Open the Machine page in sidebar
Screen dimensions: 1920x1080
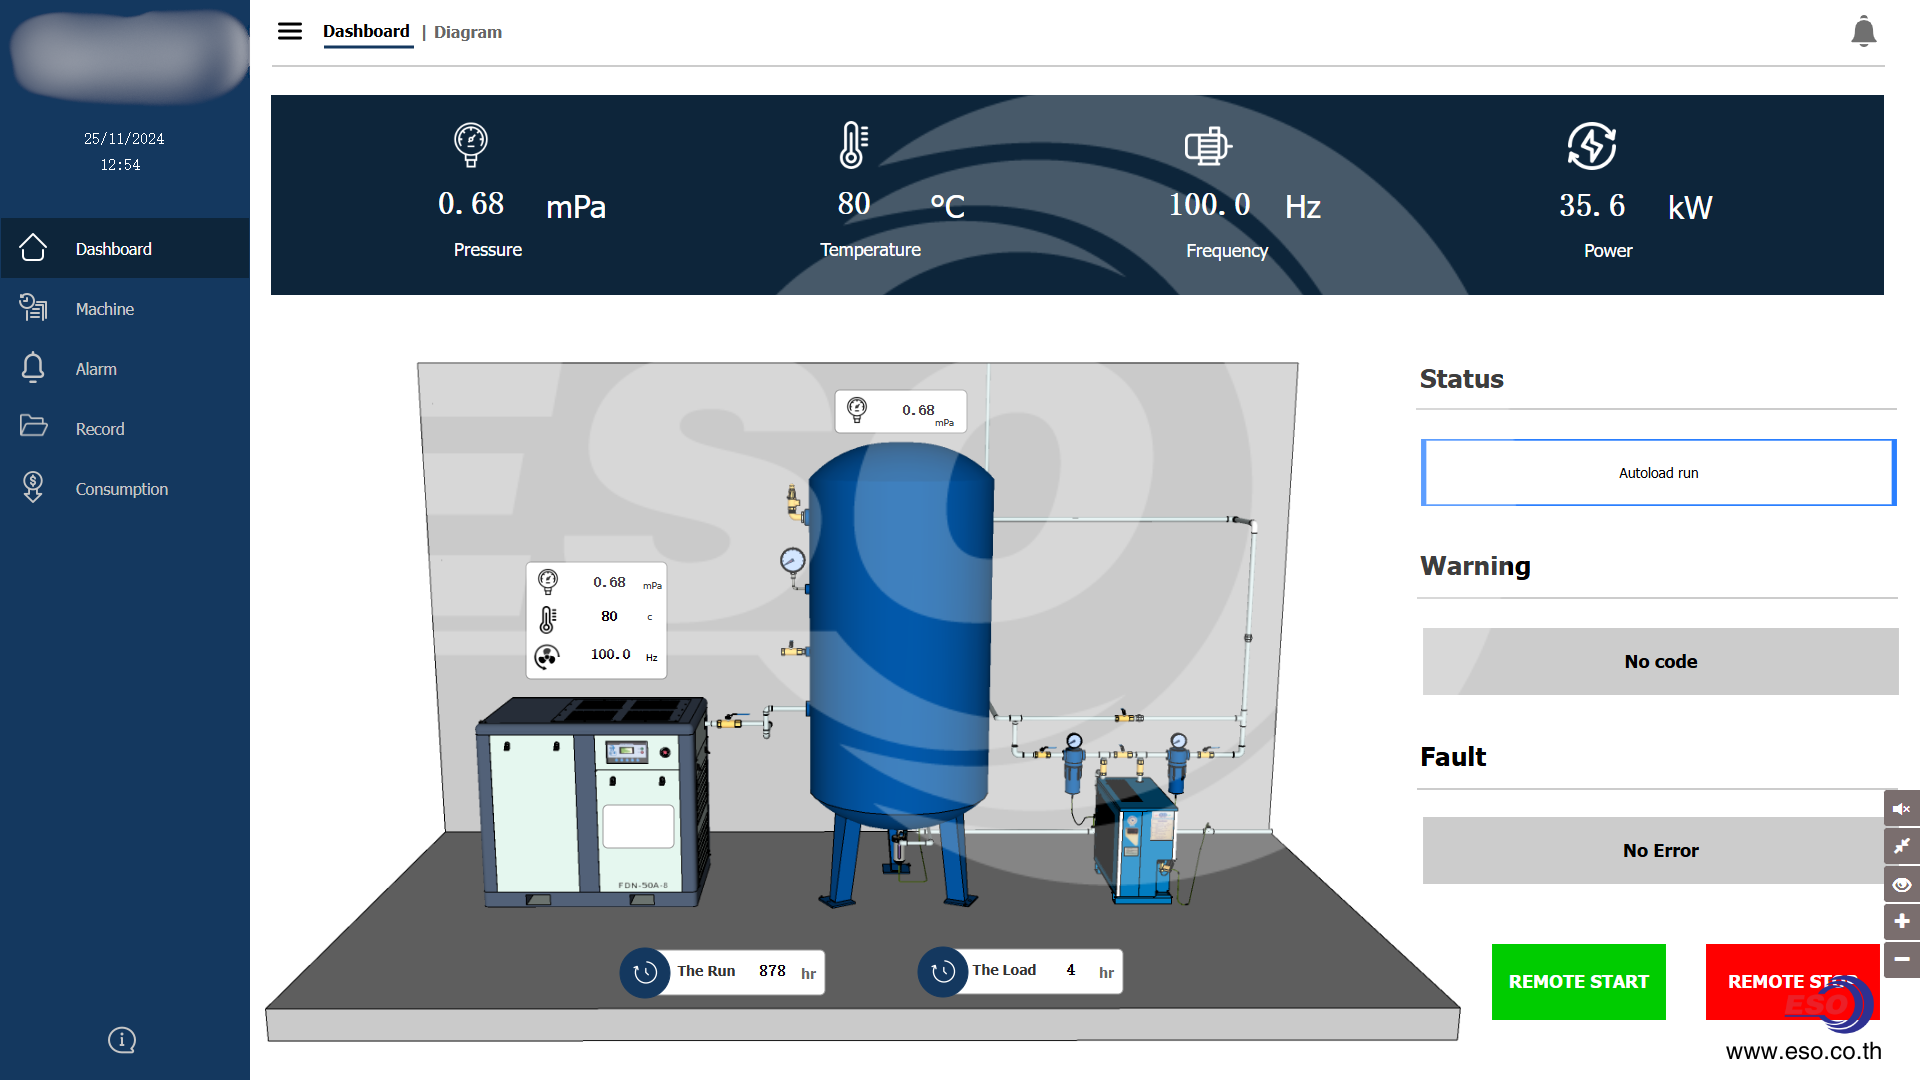click(104, 309)
